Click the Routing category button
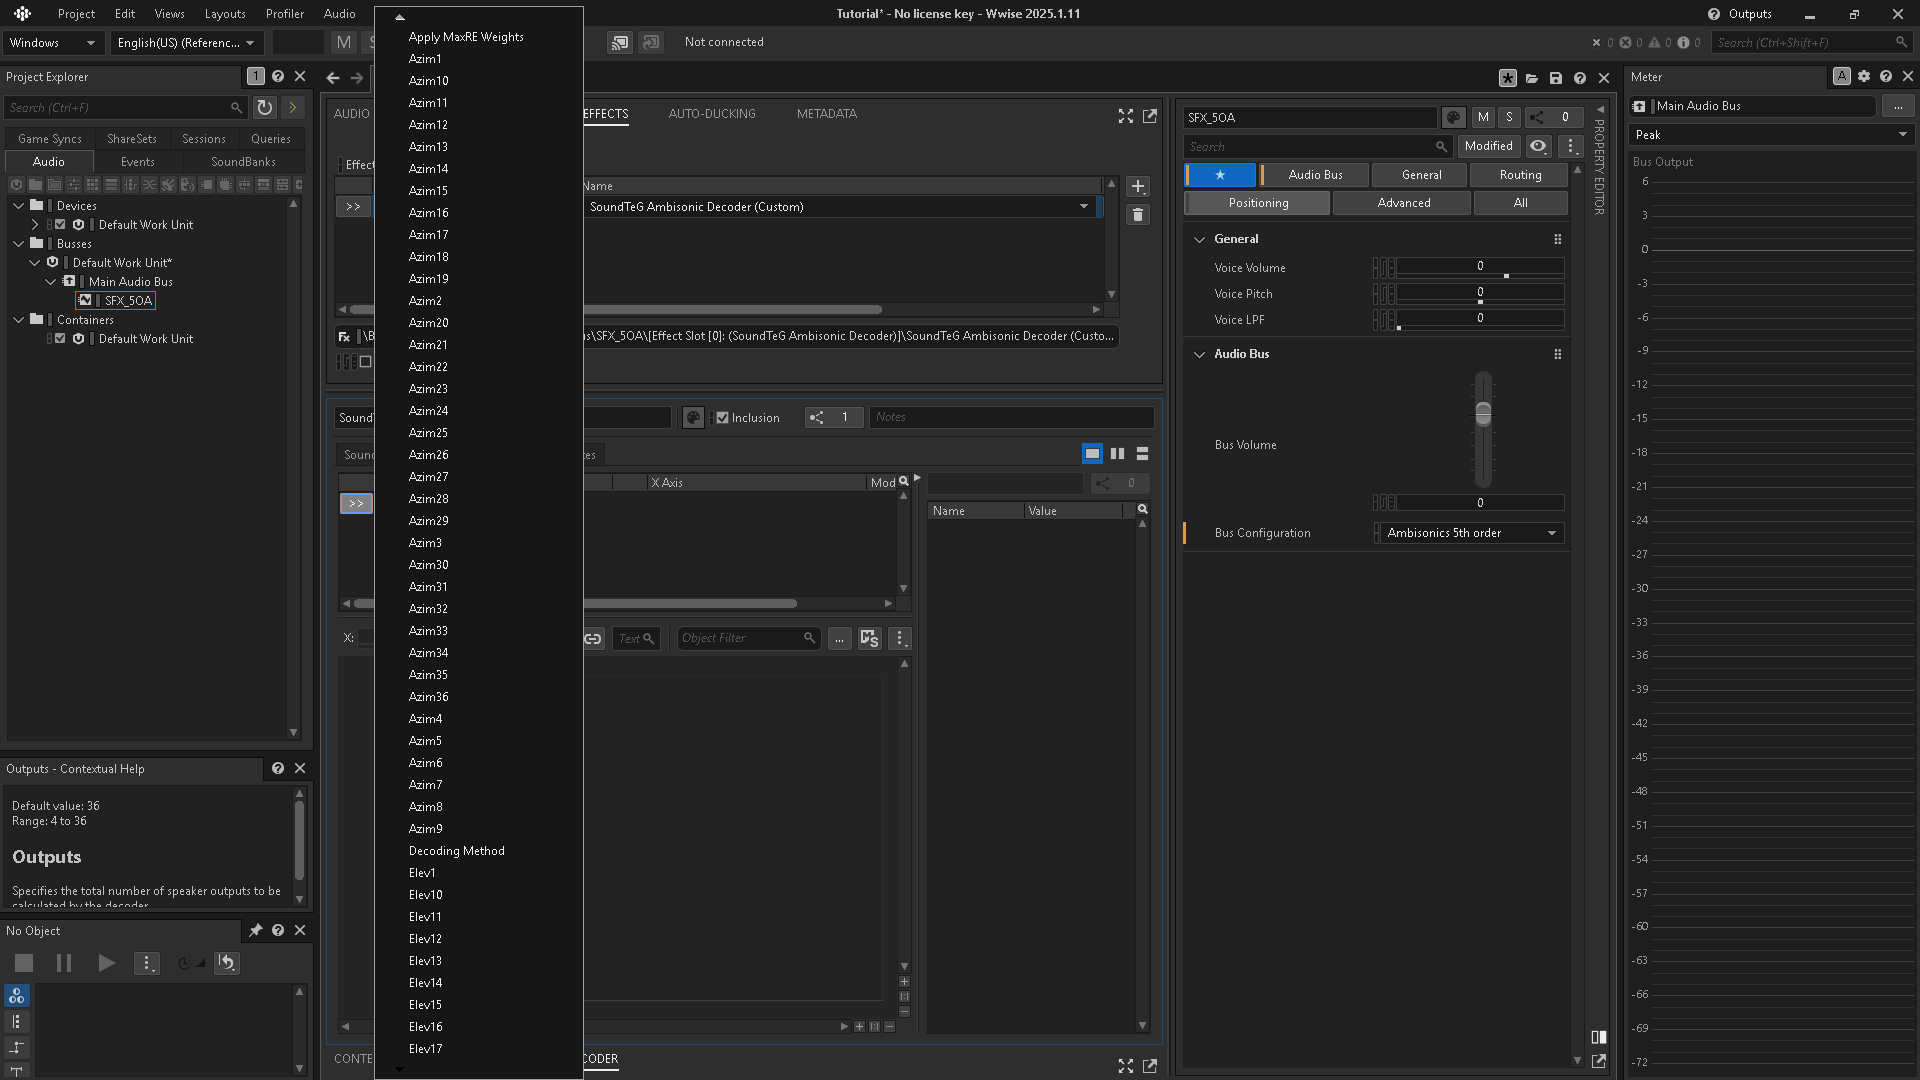Viewport: 1920px width, 1080px height. (x=1520, y=175)
